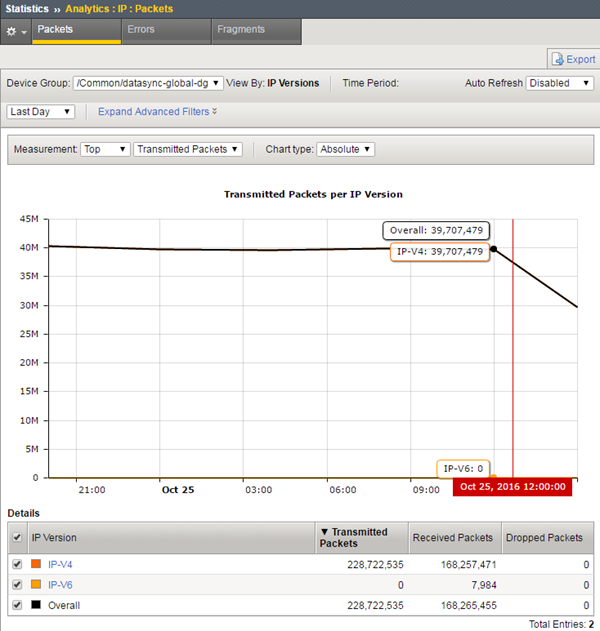Toggle the Overall row checkbox
Image resolution: width=600 pixels, height=631 pixels.
(16, 605)
